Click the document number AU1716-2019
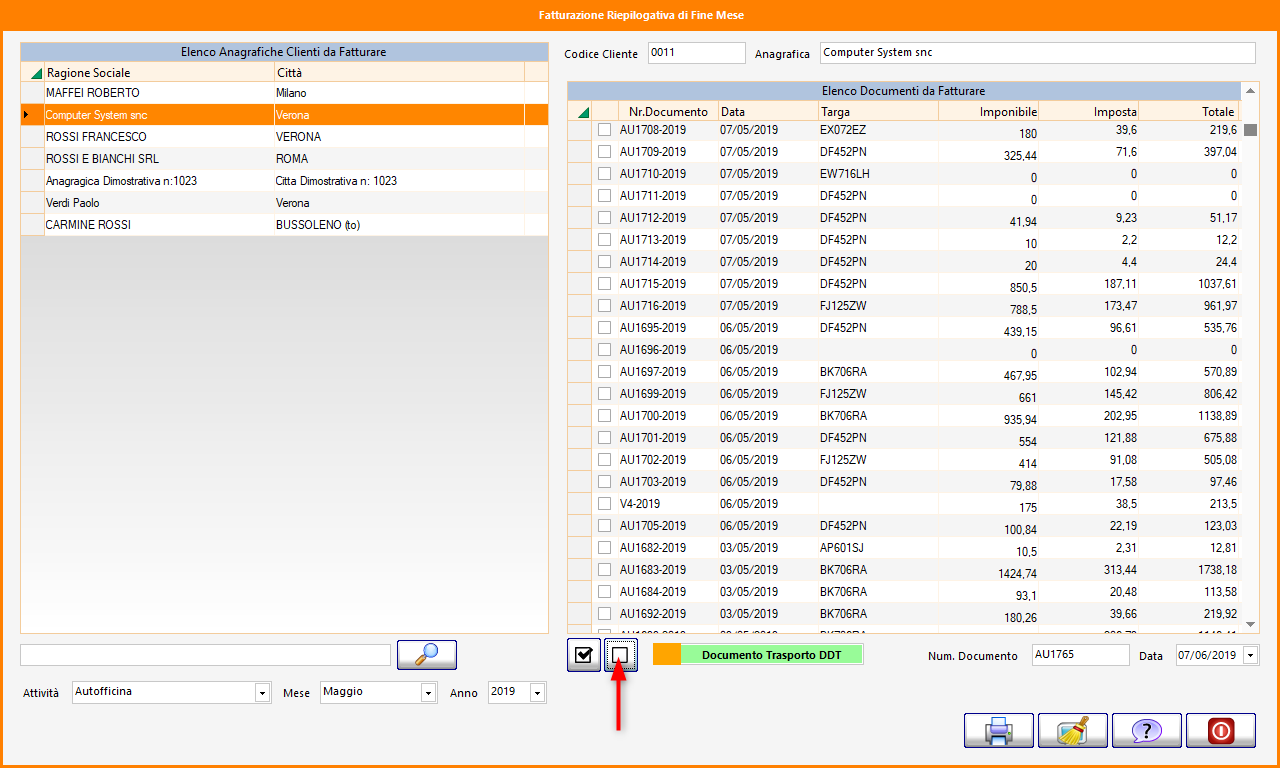The width and height of the screenshot is (1280, 768). click(x=653, y=306)
